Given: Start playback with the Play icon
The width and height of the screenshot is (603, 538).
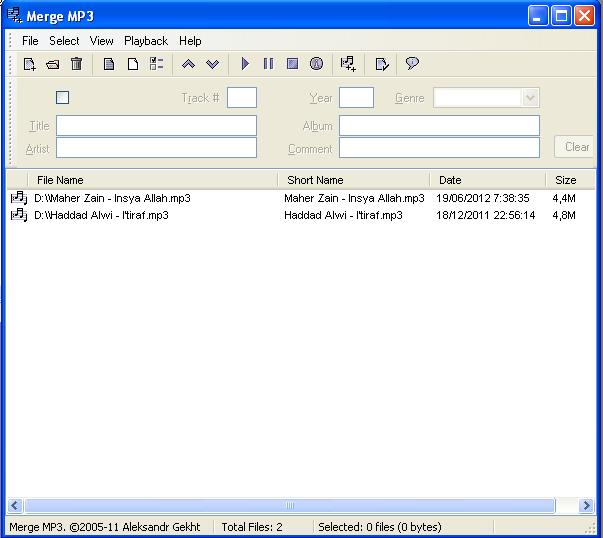Looking at the screenshot, I should pos(245,63).
